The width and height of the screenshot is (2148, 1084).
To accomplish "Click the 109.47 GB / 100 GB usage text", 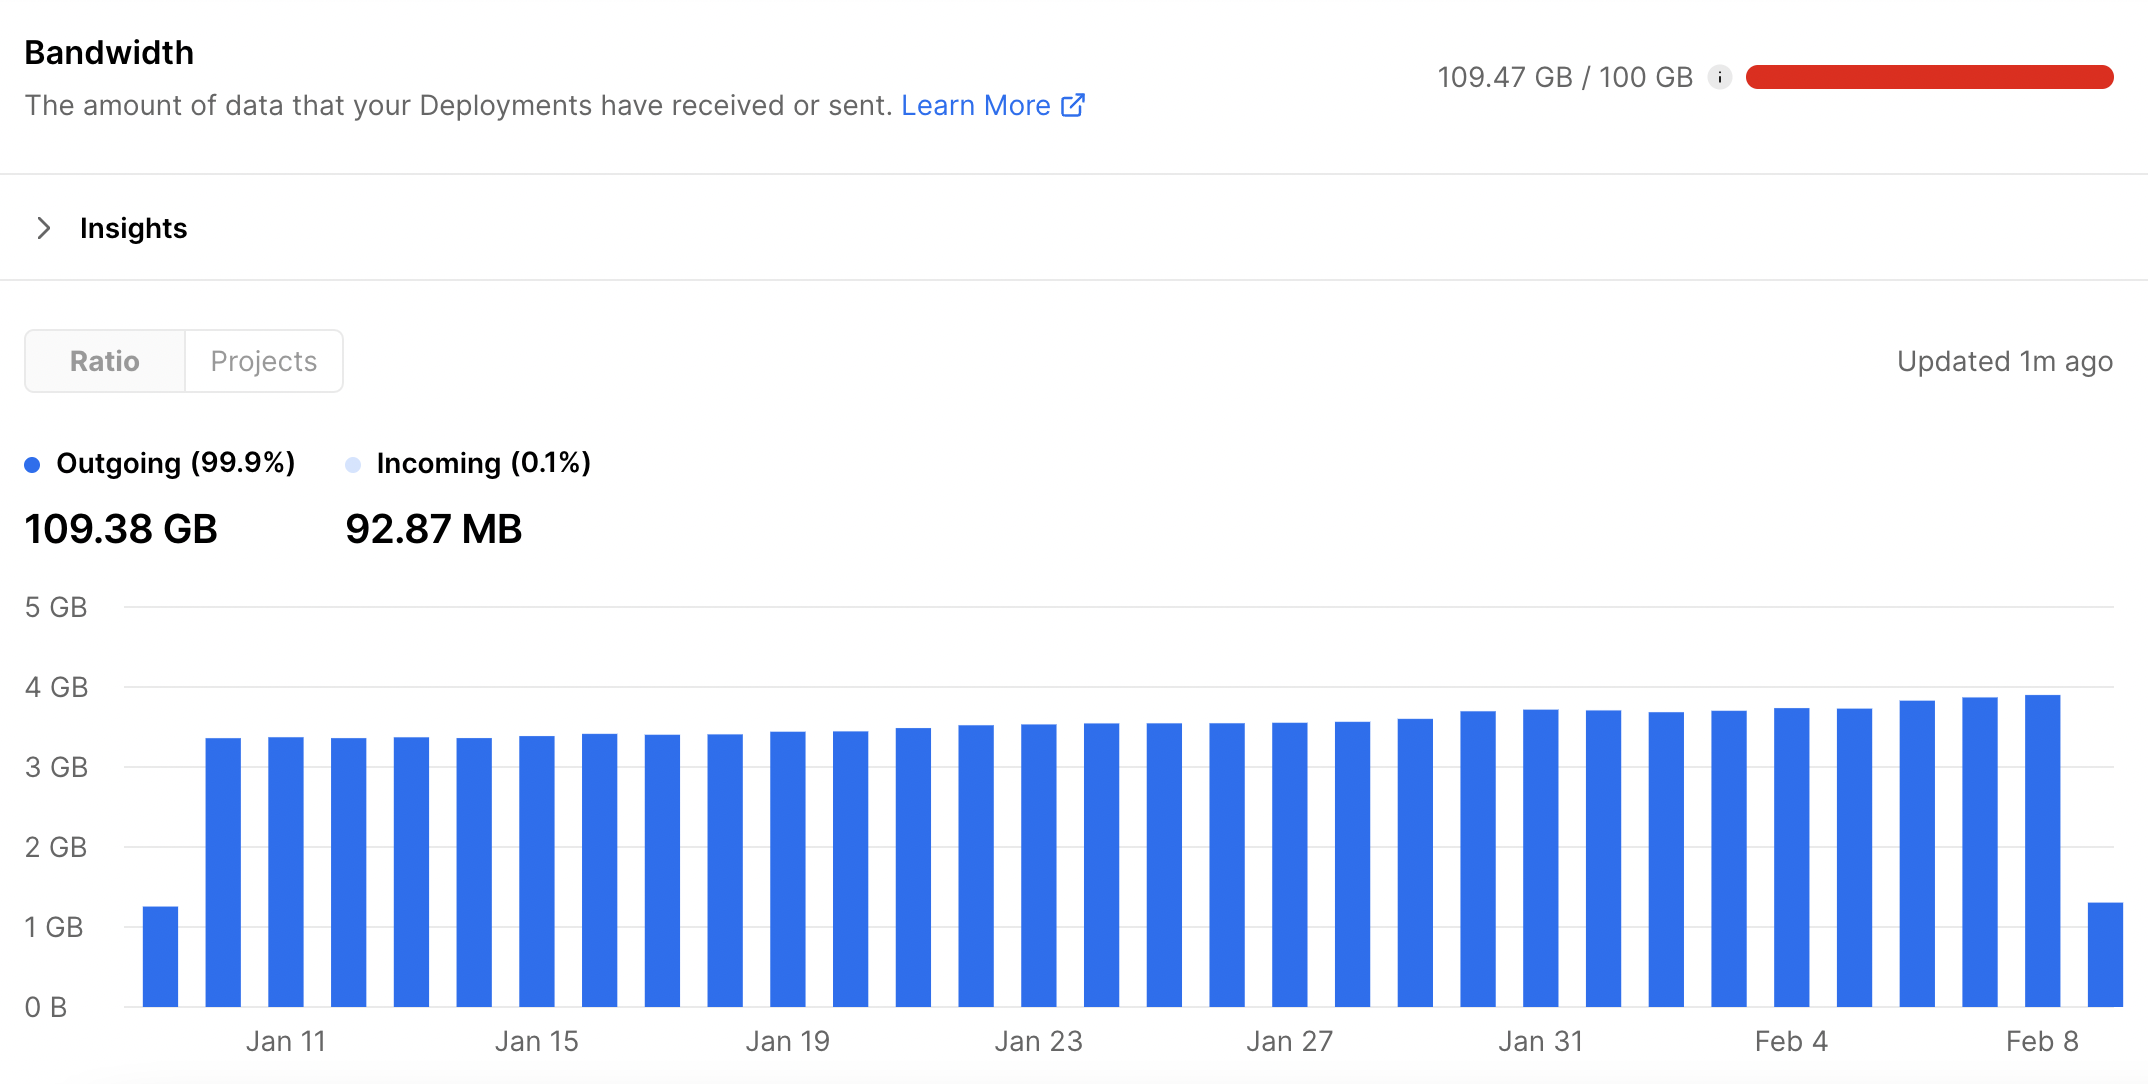I will [1565, 76].
